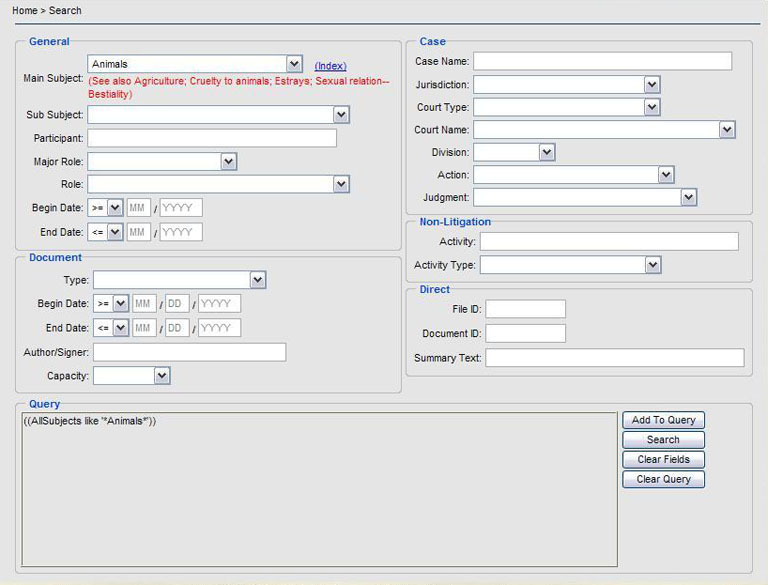Expand the Jurisdiction dropdown
The width and height of the screenshot is (768, 585).
567,84
